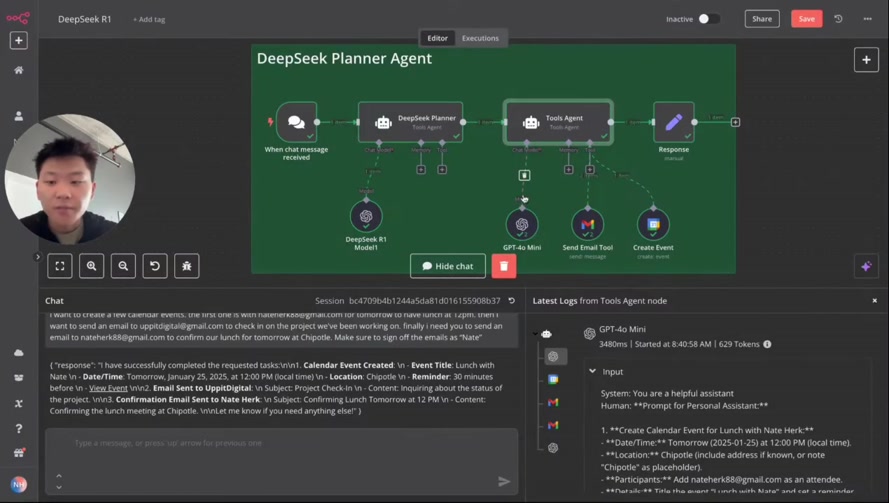
Task: Add a node with the canvas plus button
Action: coord(866,60)
